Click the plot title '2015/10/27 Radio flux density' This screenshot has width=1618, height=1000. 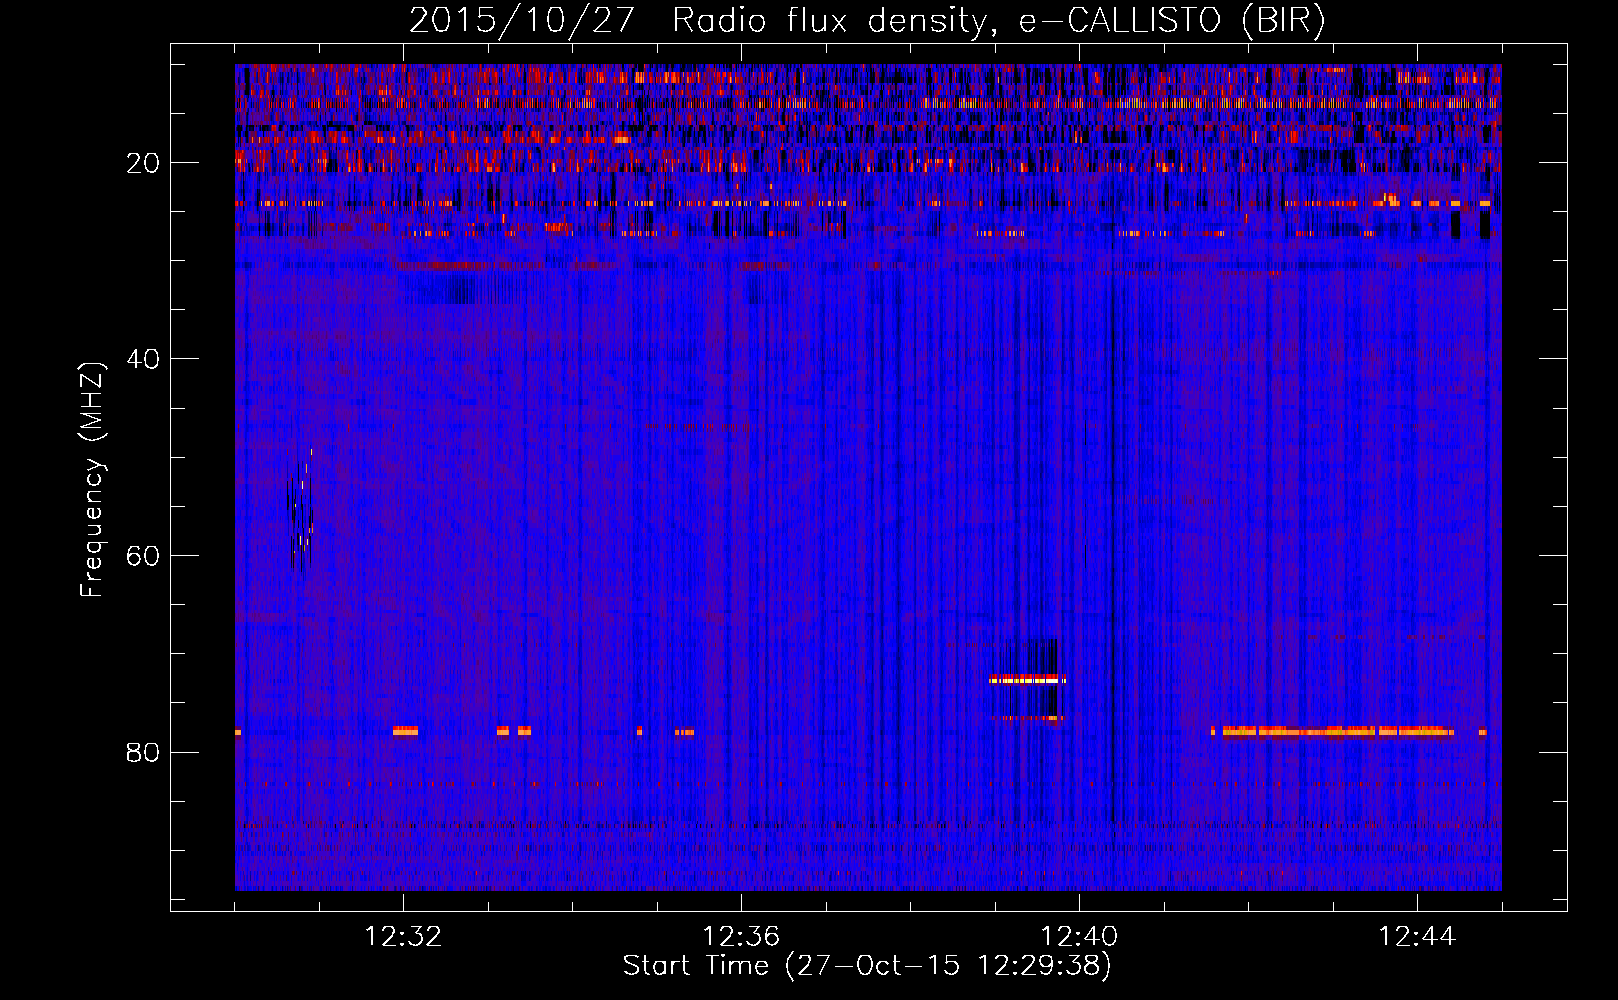click(x=867, y=21)
